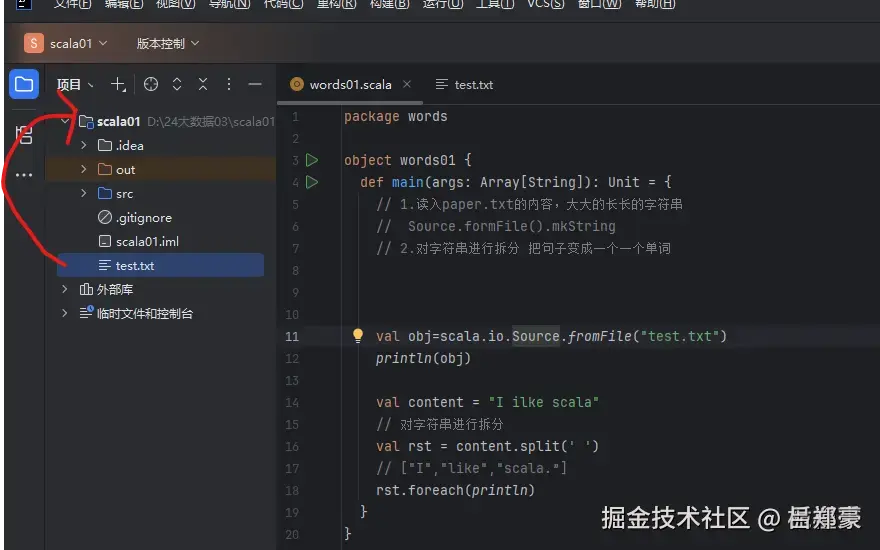Open the Project tool window icon
The width and height of the screenshot is (880, 550).
[x=24, y=84]
